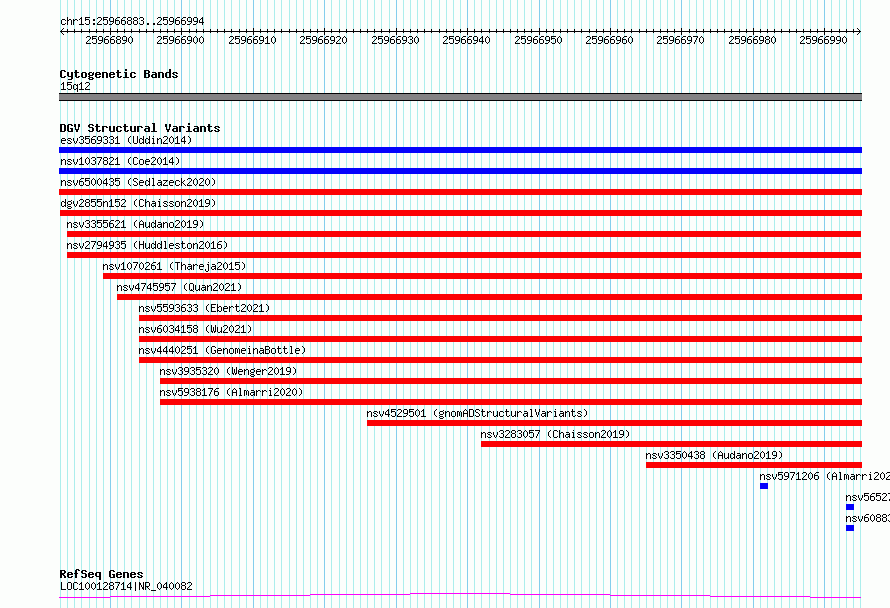The width and height of the screenshot is (890, 608).
Task: Click the dgv2855n152 (Chaisson2019) label
Action: click(x=138, y=203)
